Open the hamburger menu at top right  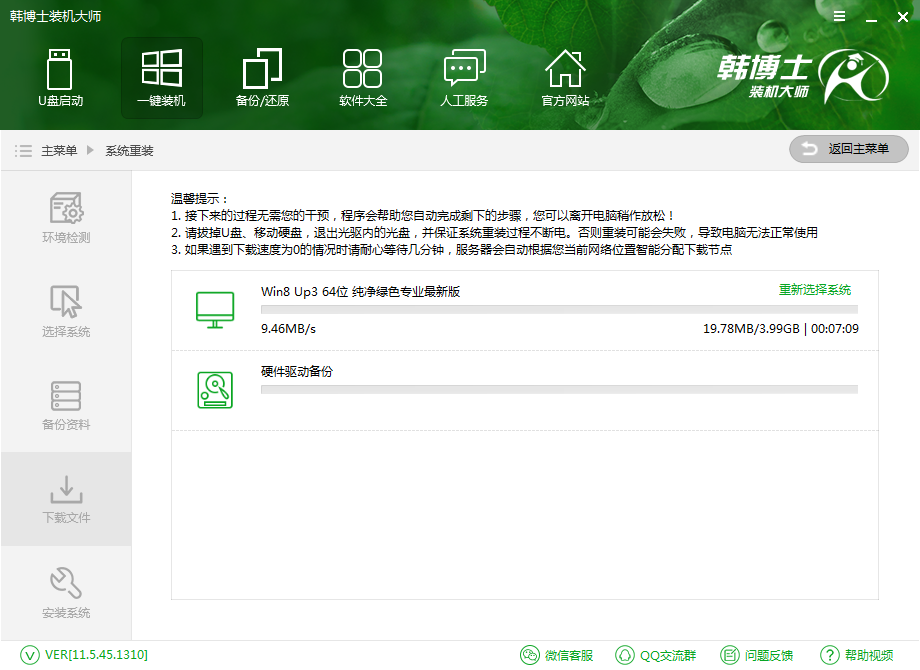[838, 16]
